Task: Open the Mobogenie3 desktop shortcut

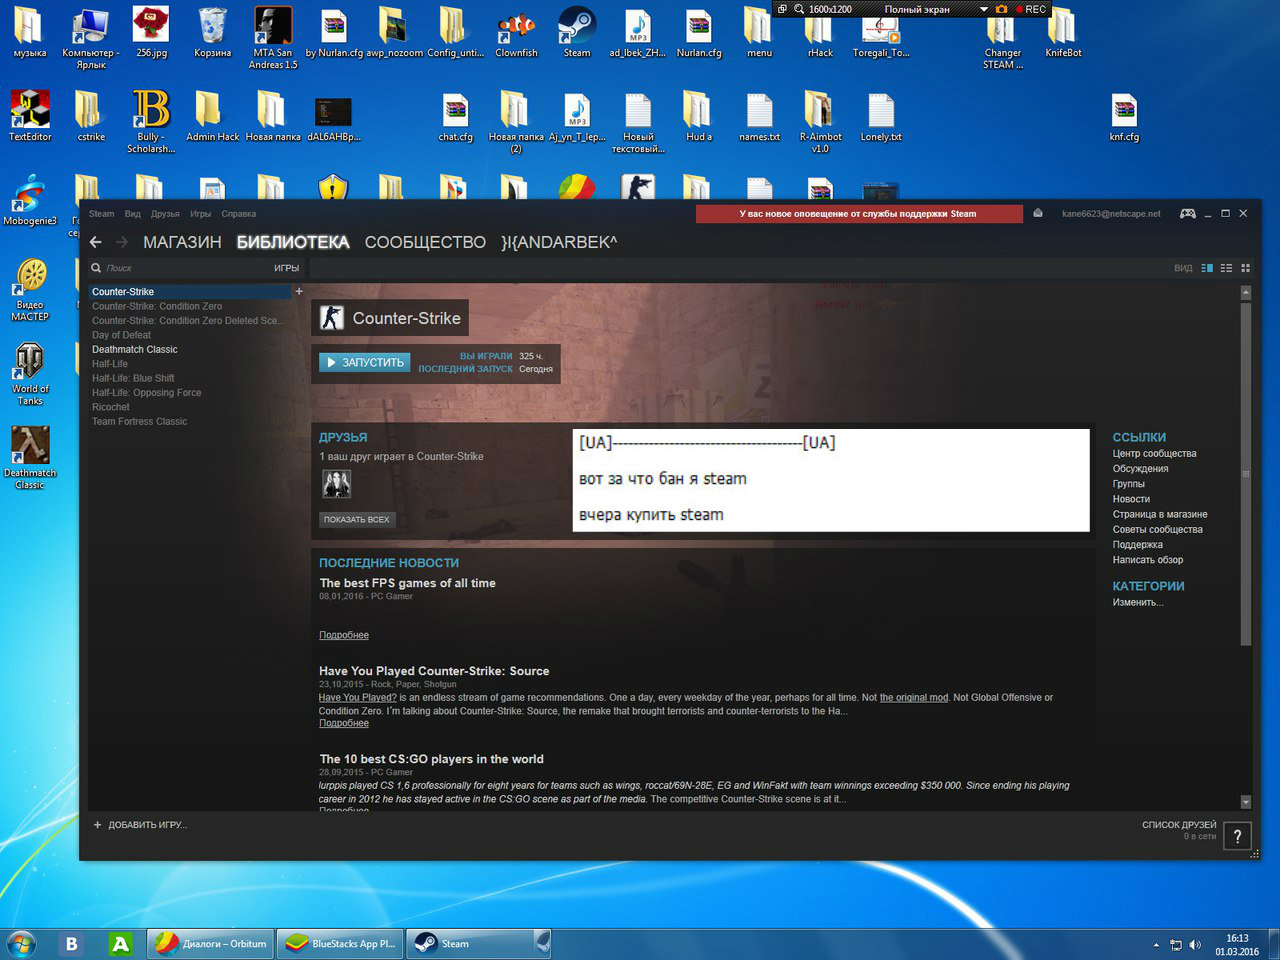Action: point(30,200)
